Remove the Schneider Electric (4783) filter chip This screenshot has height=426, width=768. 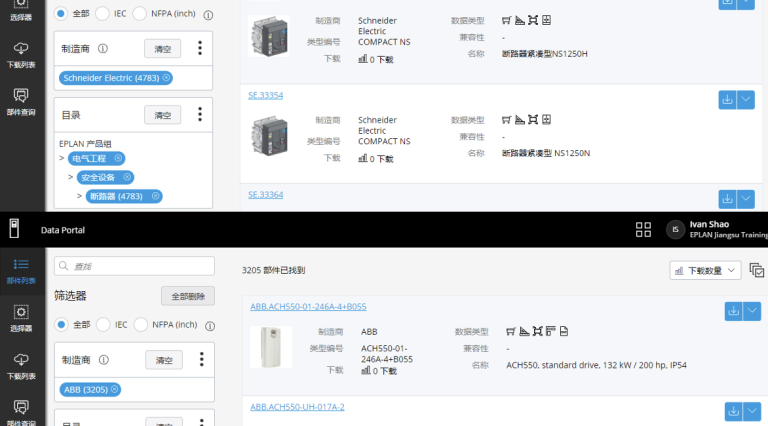(166, 77)
